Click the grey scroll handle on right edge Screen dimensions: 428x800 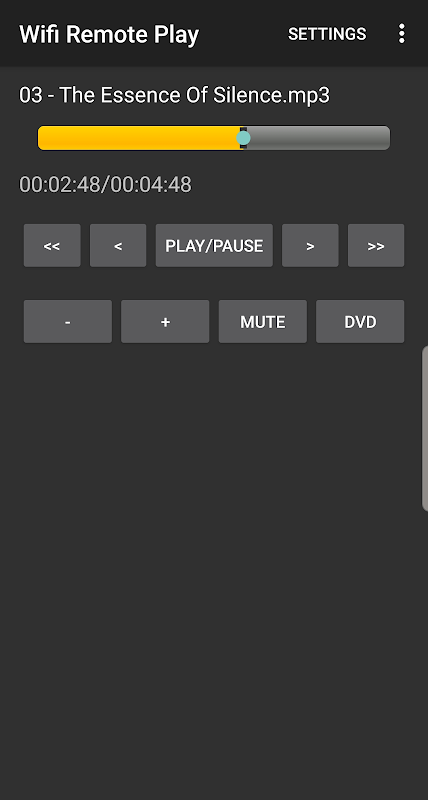(425, 429)
